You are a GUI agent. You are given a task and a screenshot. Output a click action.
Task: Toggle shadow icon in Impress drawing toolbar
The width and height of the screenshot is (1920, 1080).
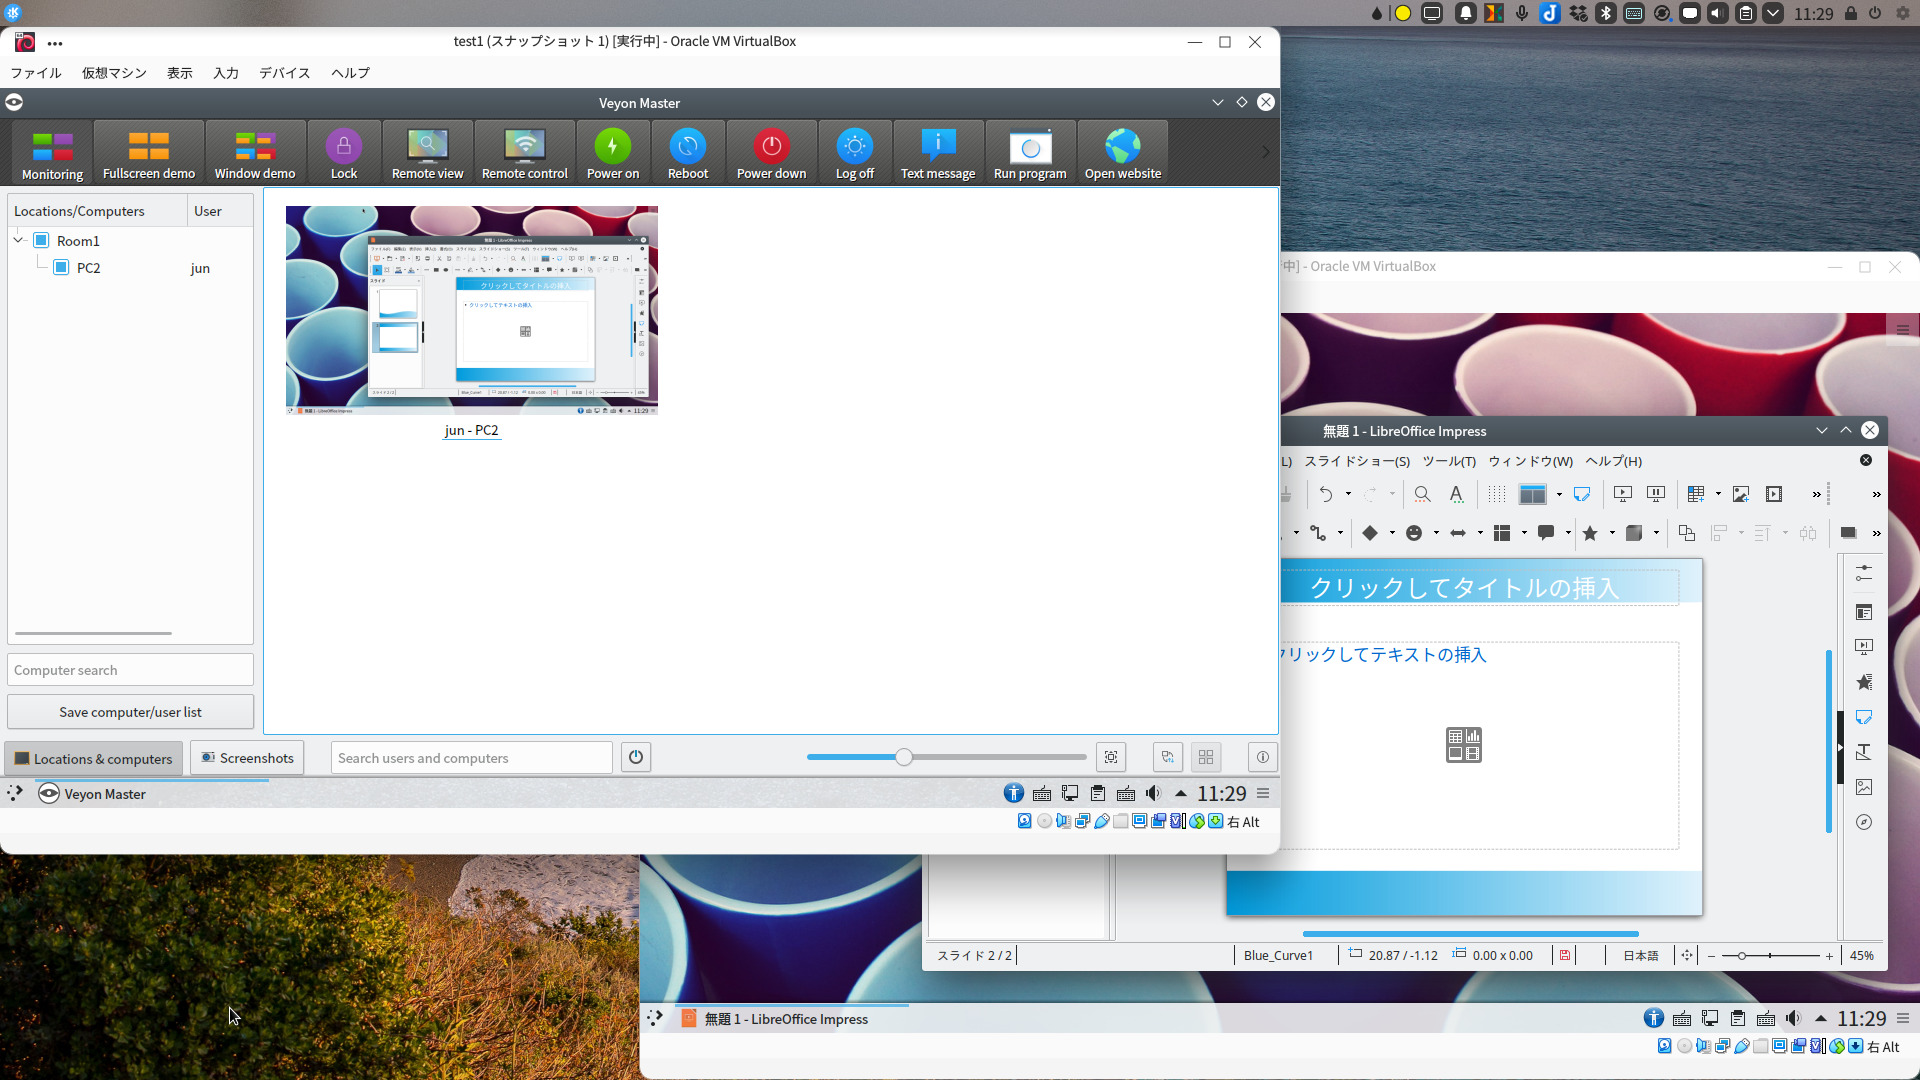click(1848, 533)
